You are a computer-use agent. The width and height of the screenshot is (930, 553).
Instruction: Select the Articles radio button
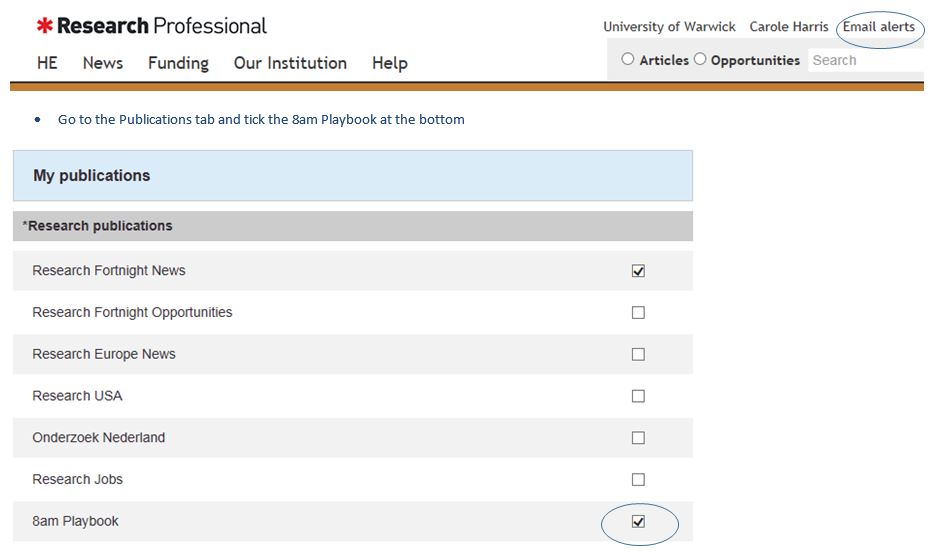pos(628,59)
